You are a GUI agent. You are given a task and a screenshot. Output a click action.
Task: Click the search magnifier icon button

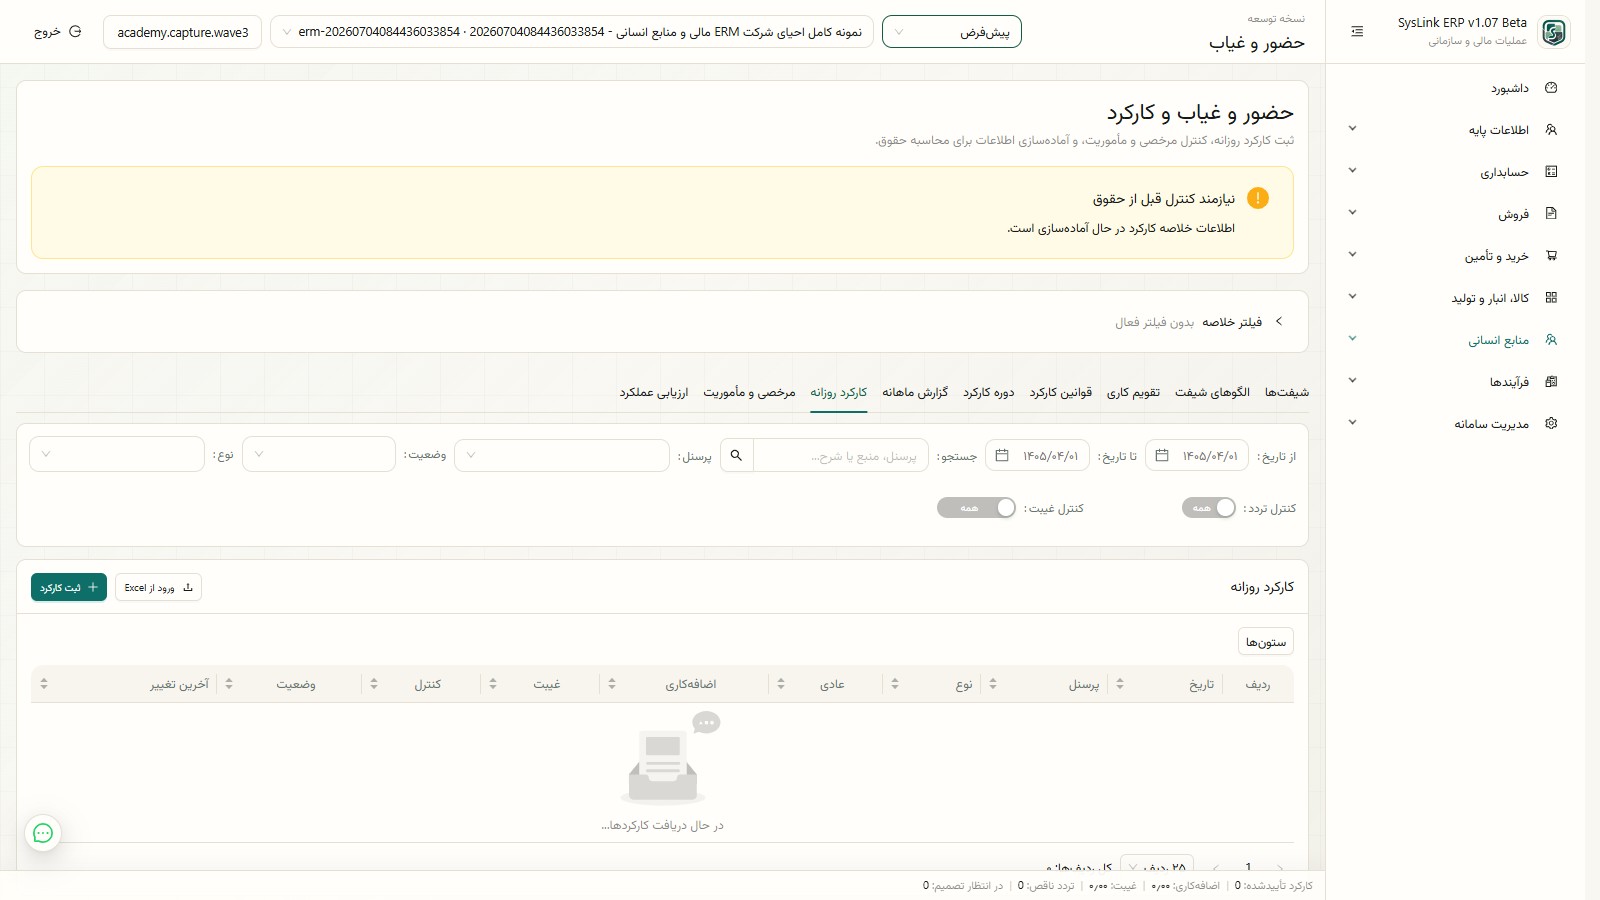pos(737,456)
